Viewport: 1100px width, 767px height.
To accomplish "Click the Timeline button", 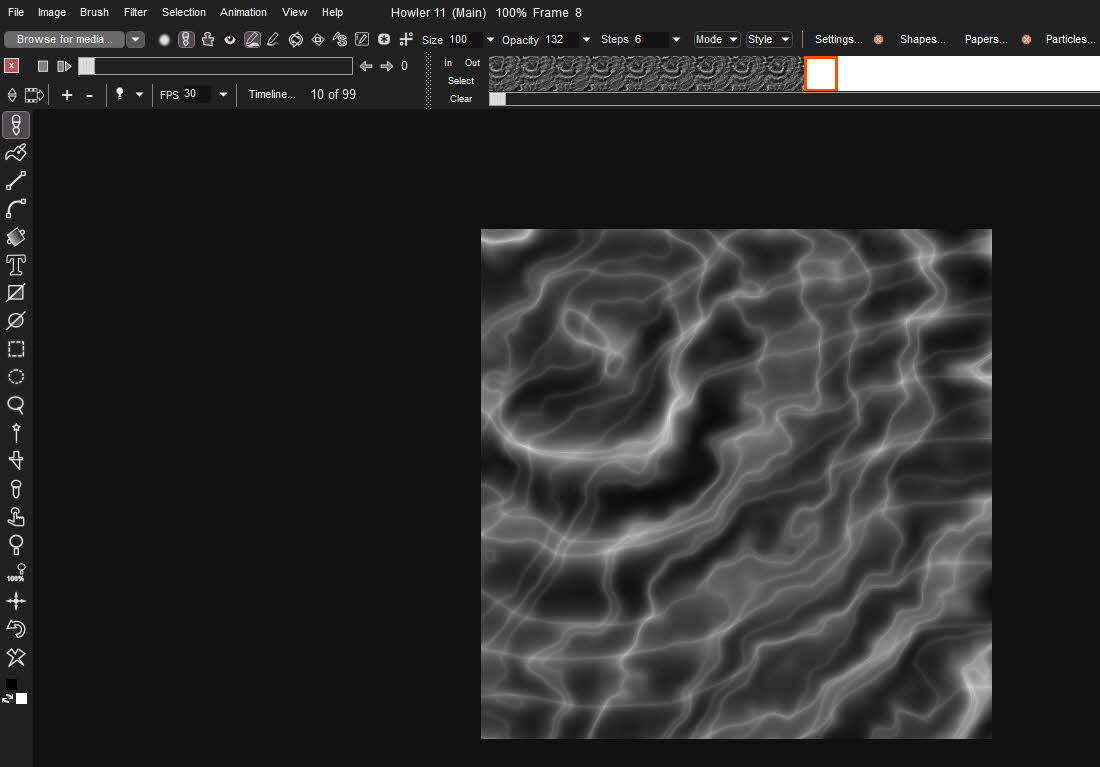I will coord(271,94).
